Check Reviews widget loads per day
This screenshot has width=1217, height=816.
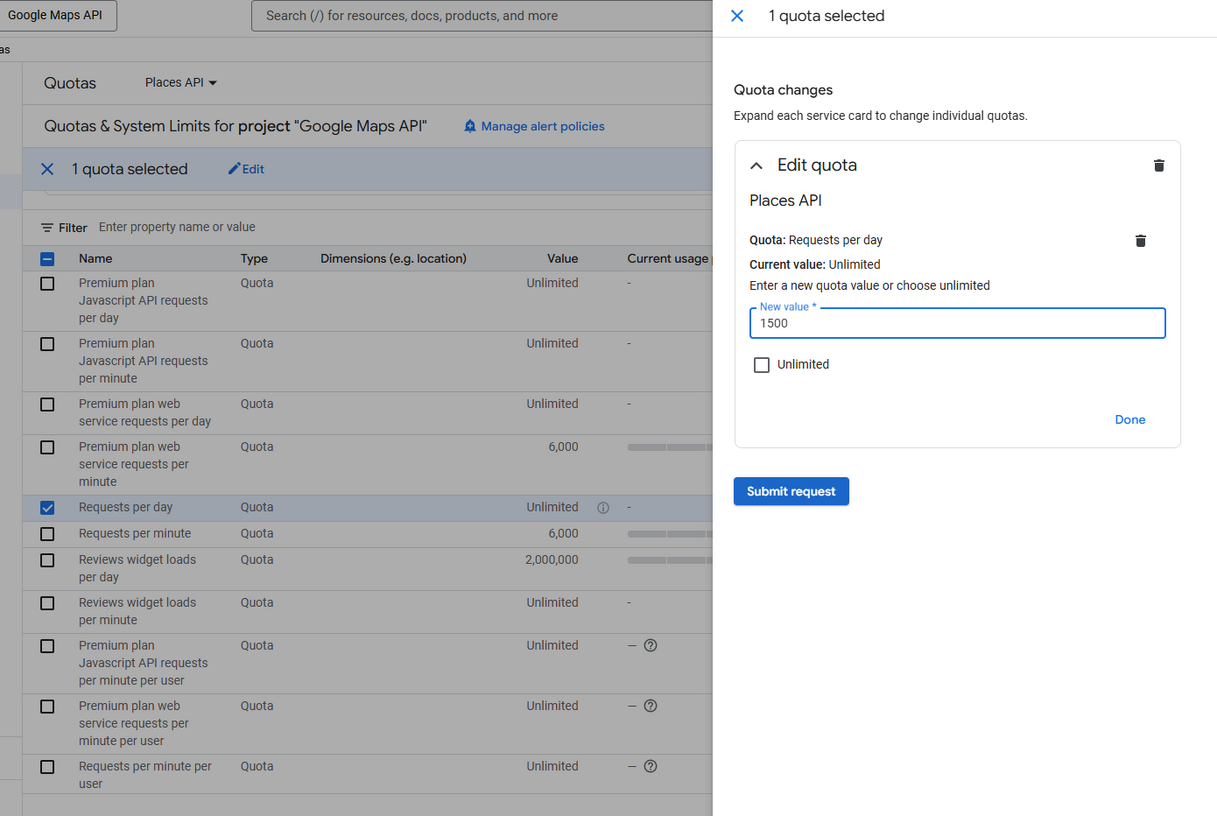click(47, 560)
